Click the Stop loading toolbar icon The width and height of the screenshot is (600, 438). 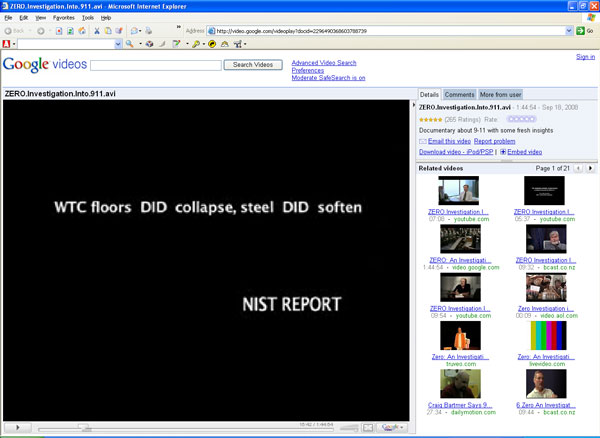(58, 31)
